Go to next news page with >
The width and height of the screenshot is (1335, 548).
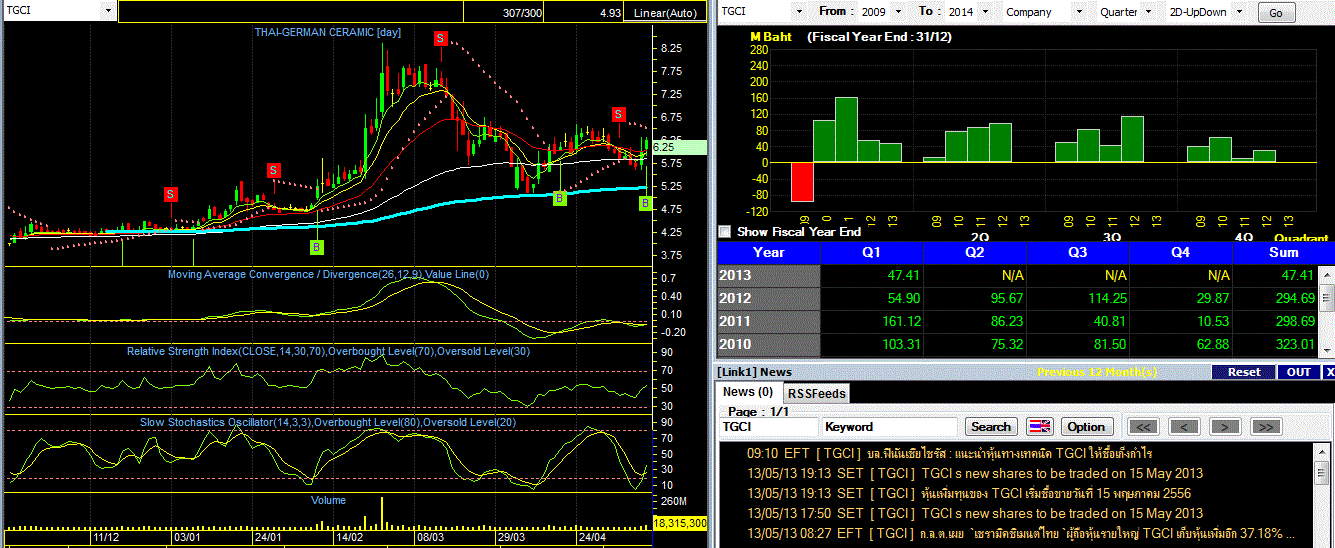tap(1225, 427)
